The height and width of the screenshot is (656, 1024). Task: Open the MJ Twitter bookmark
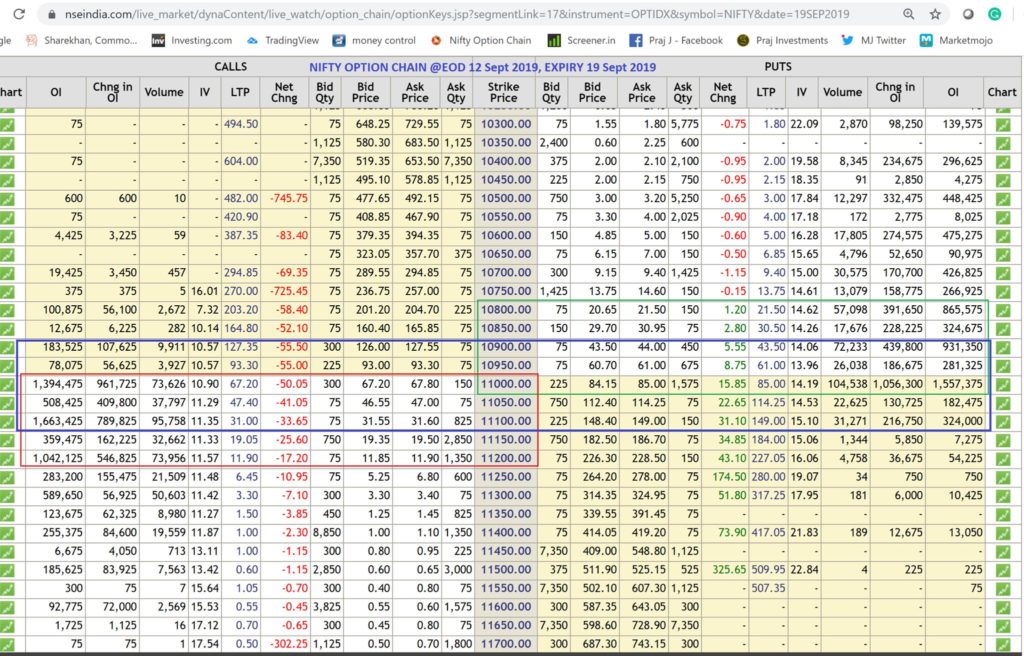[874, 41]
